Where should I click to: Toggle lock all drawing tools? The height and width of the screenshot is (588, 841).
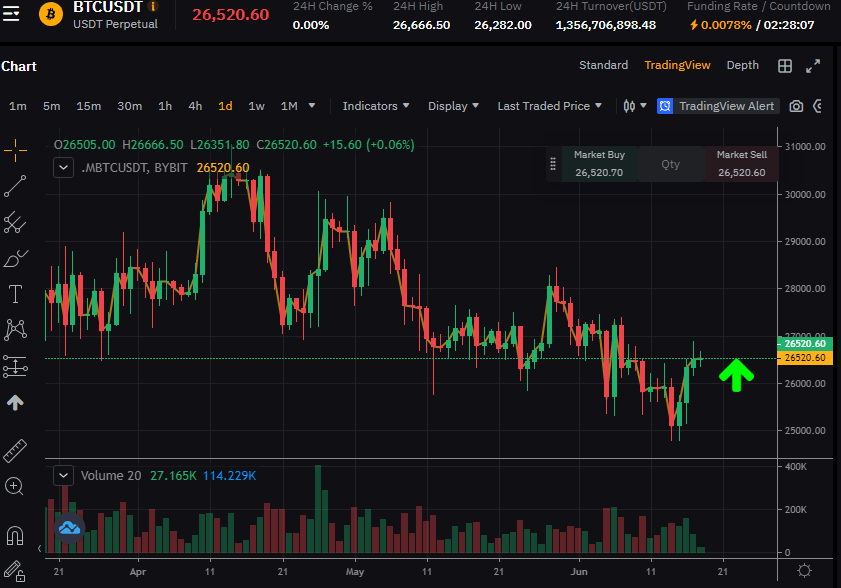[14, 571]
